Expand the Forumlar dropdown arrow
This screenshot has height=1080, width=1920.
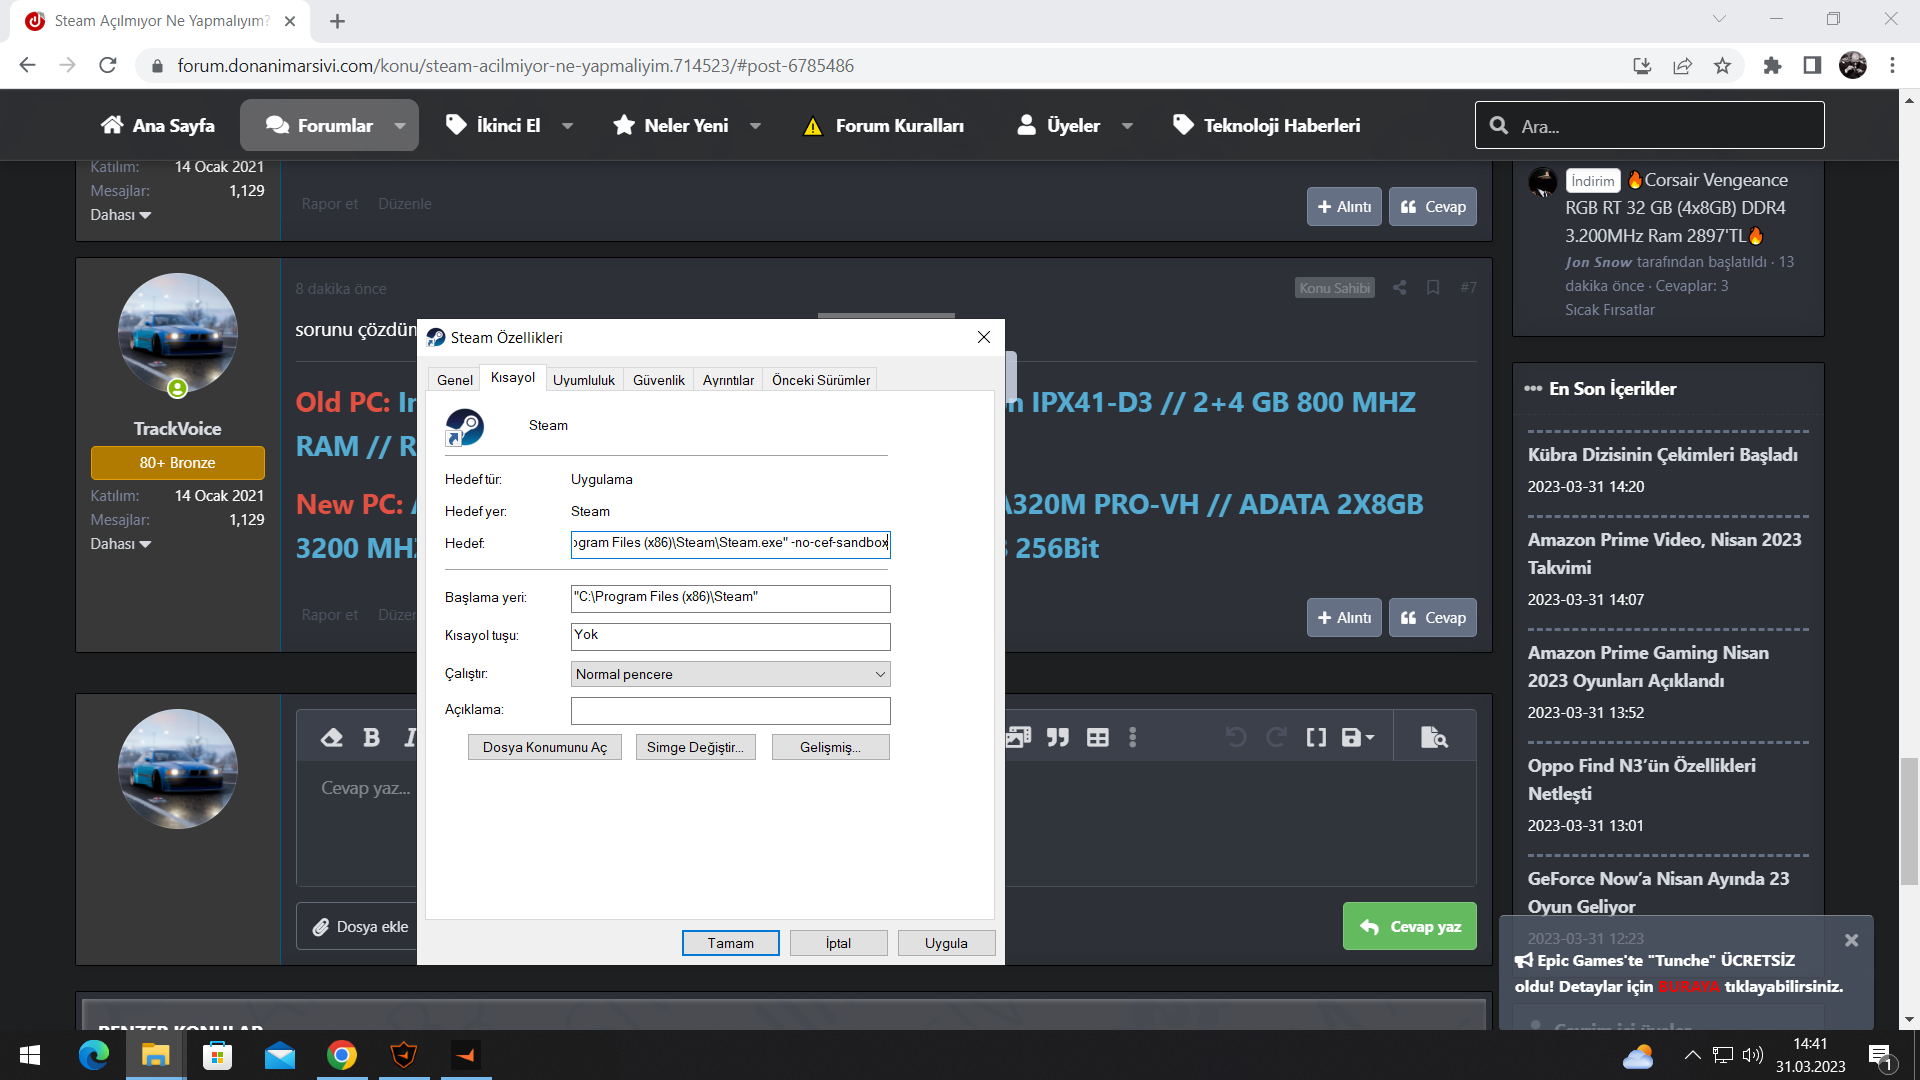click(400, 126)
